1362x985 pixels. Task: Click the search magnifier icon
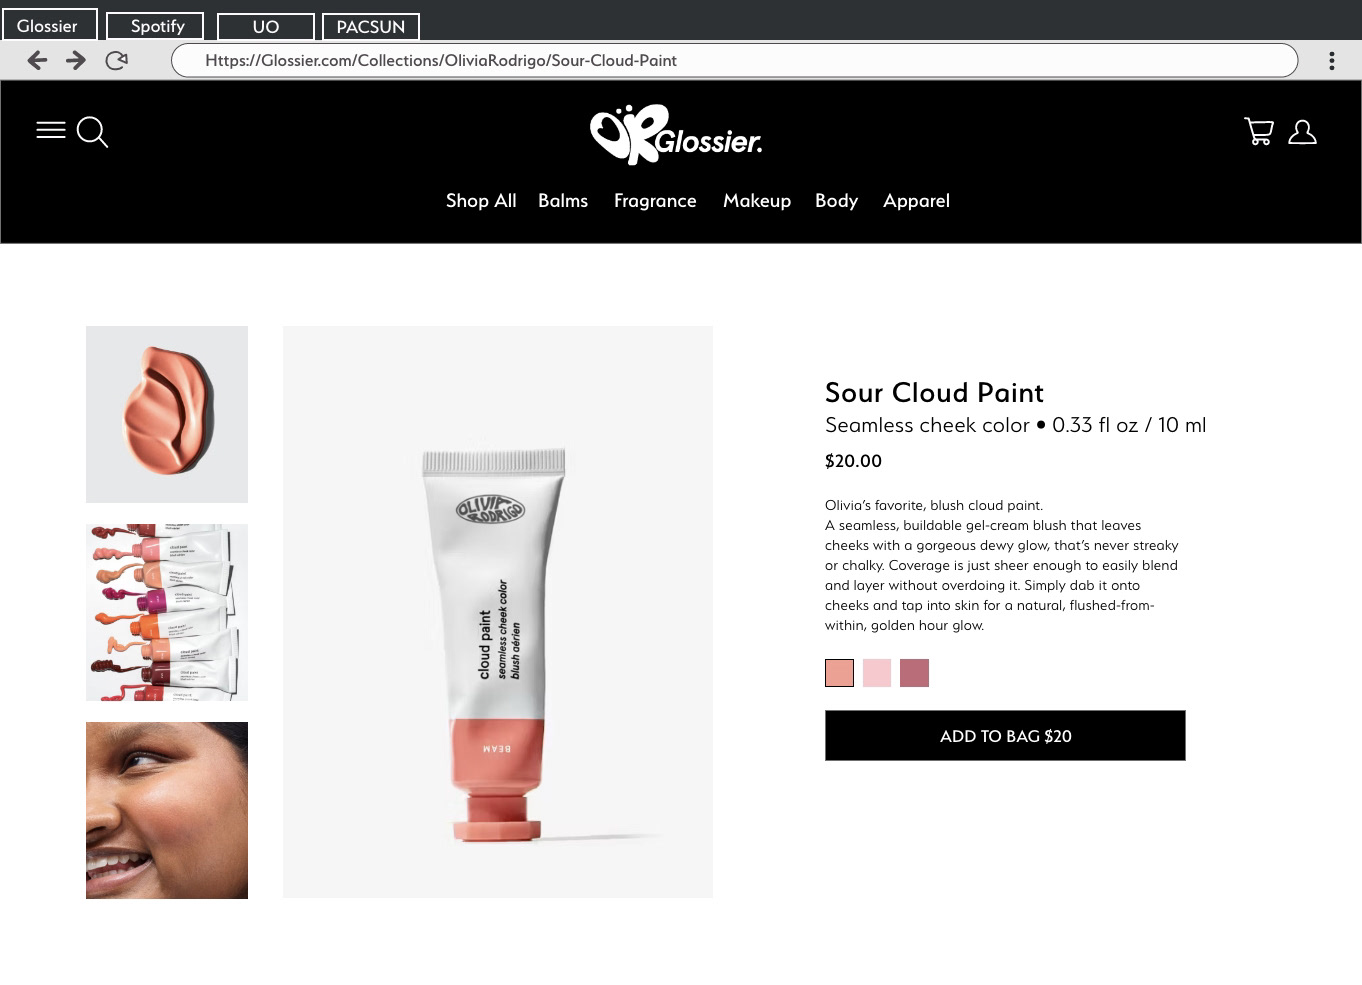[x=92, y=132]
